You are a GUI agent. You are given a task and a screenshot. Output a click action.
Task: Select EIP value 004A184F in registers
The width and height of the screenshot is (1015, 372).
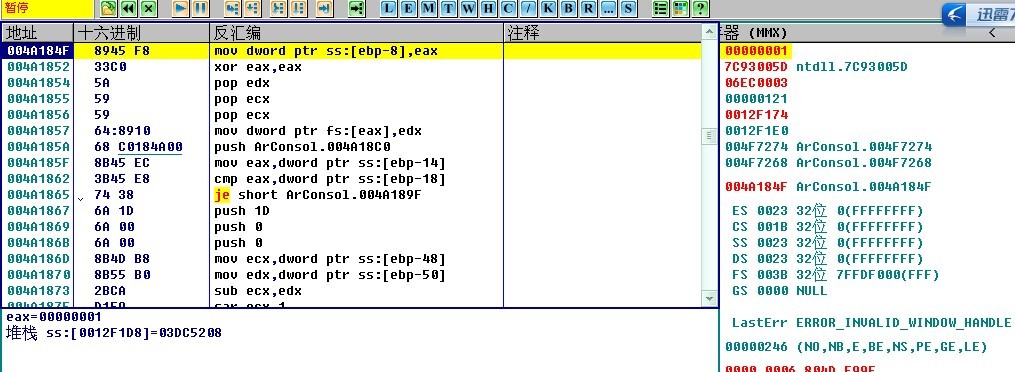tap(756, 186)
